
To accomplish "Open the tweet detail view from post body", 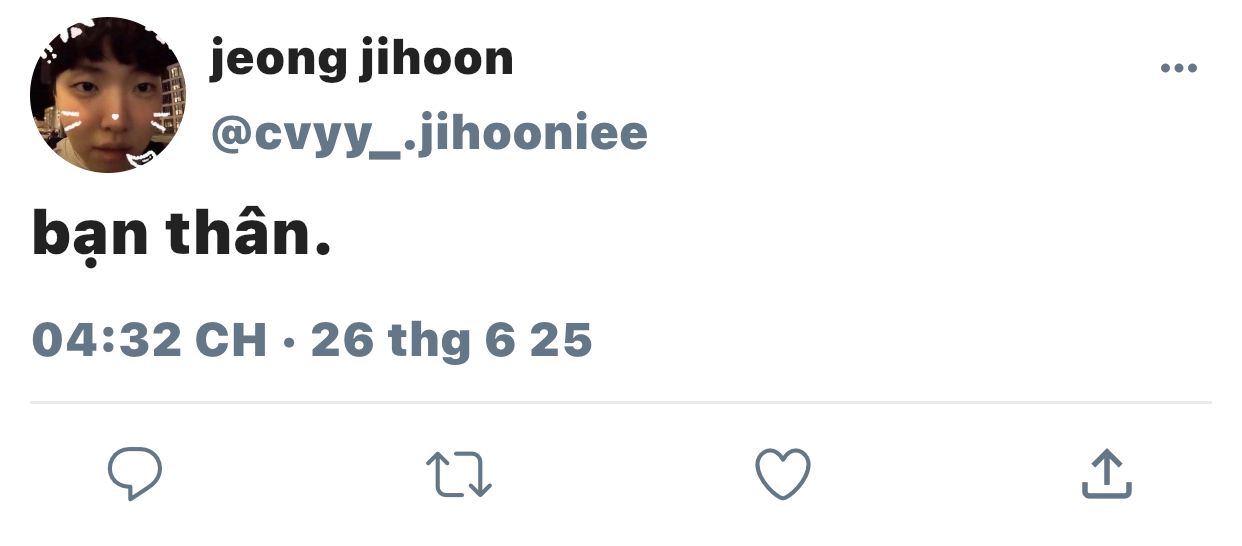I will point(181,235).
